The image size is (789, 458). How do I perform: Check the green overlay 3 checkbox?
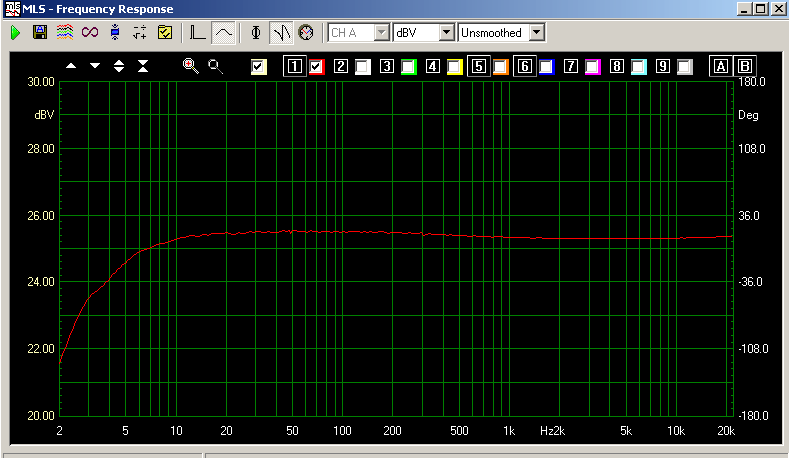[409, 66]
